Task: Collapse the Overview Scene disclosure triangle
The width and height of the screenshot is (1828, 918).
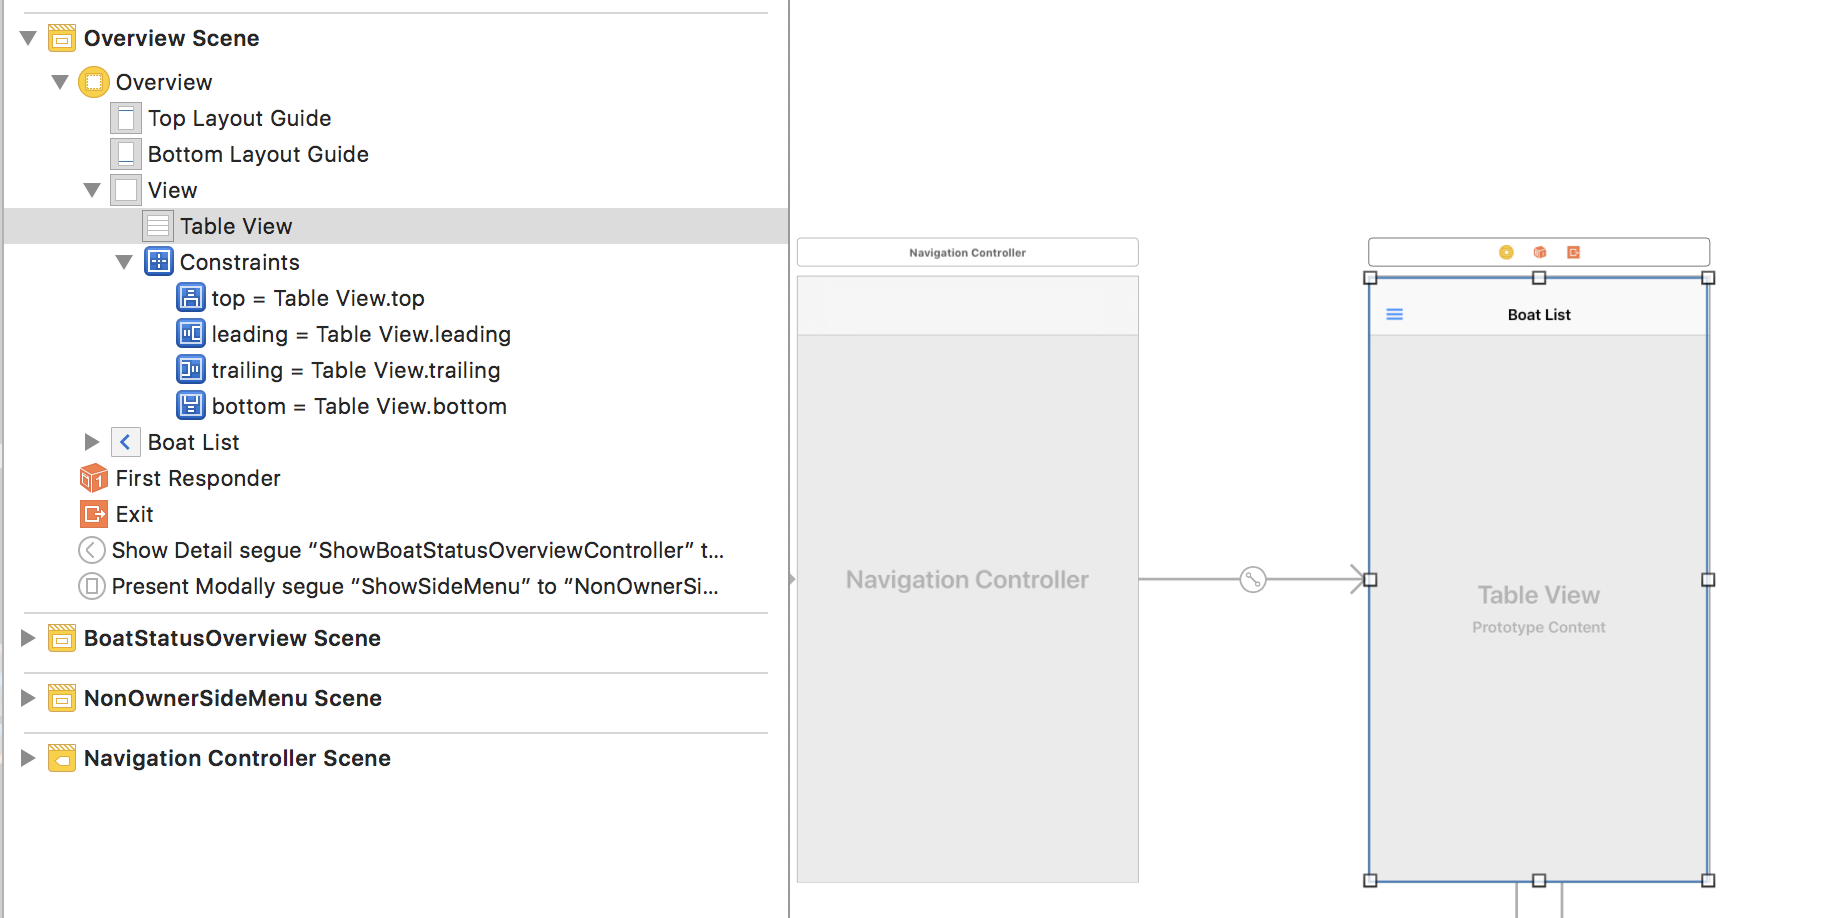Action: [x=28, y=38]
